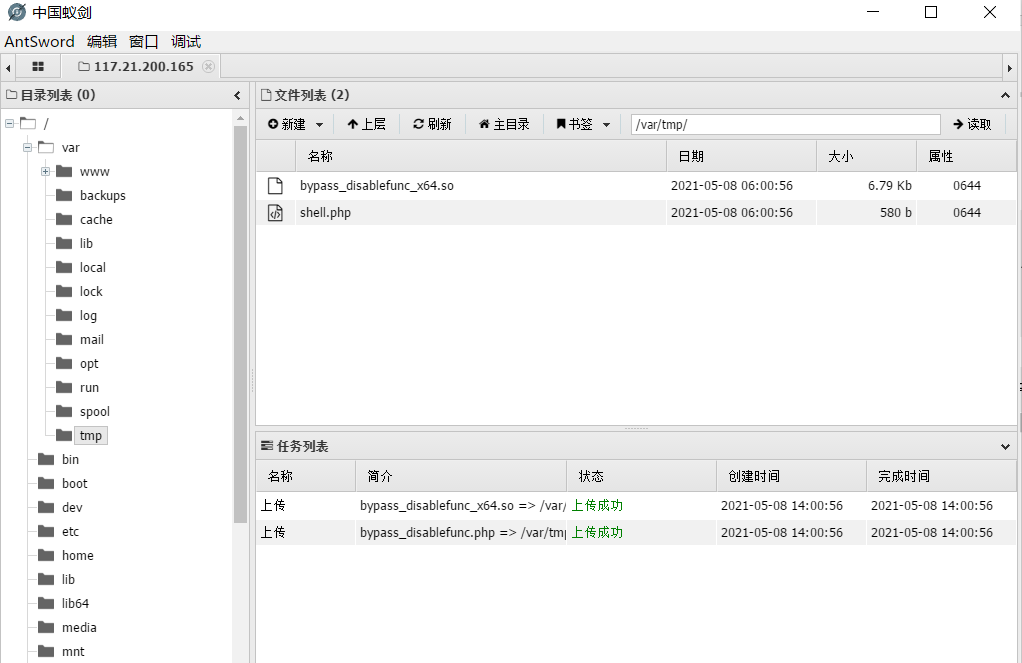Viewport: 1022px width, 663px height.
Task: Select the spool folder
Action: (95, 412)
